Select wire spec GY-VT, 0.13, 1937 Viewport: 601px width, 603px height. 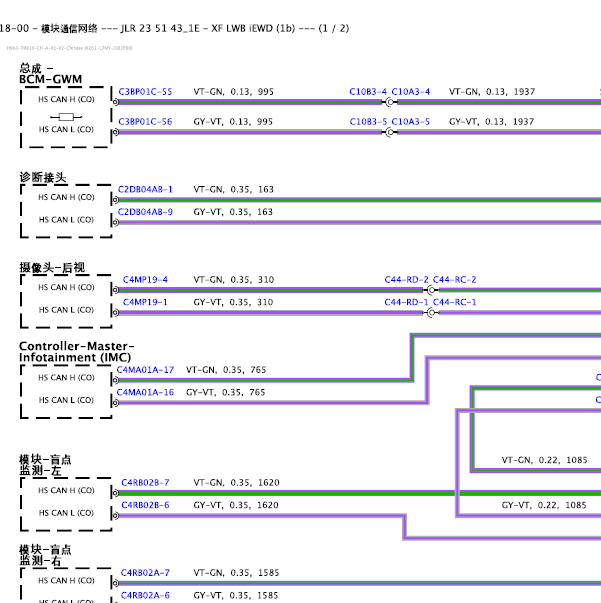[x=491, y=122]
